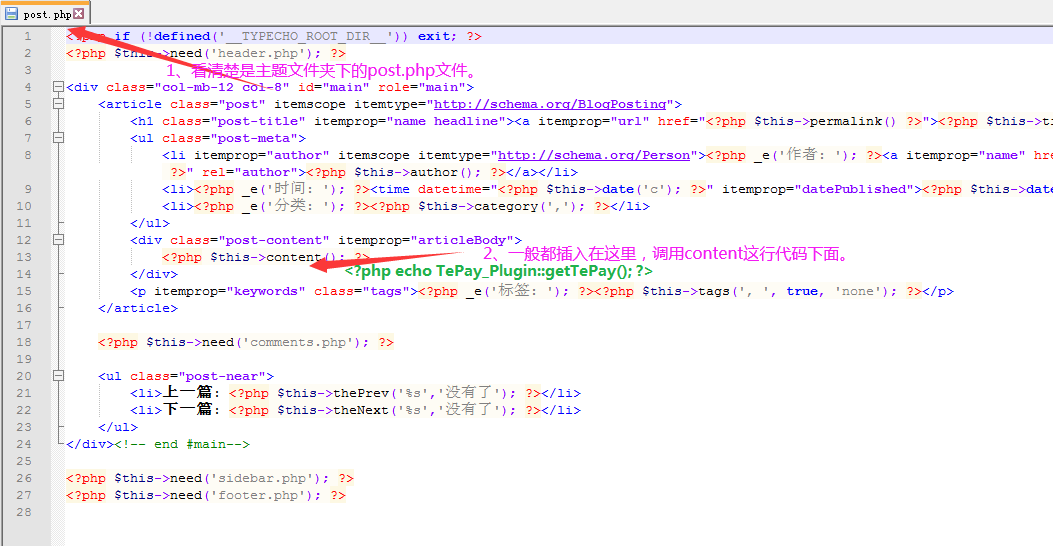The width and height of the screenshot is (1053, 546).
Task: Click the save-state icon on post.php tab
Action: 12,14
